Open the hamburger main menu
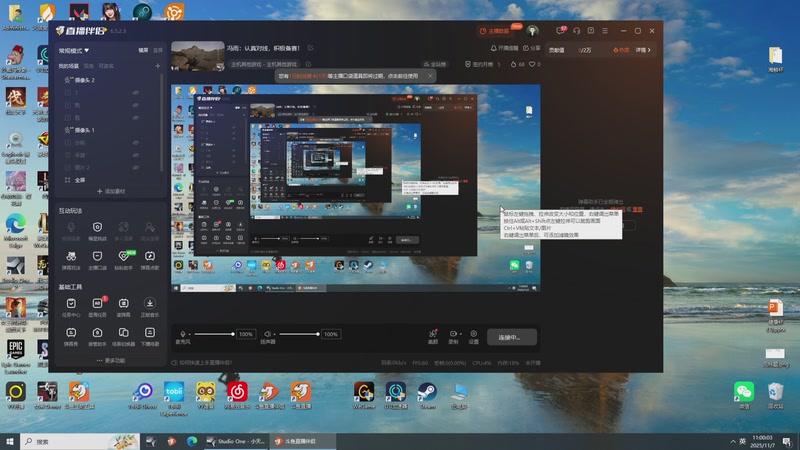This screenshot has height=450, width=800. click(x=605, y=31)
